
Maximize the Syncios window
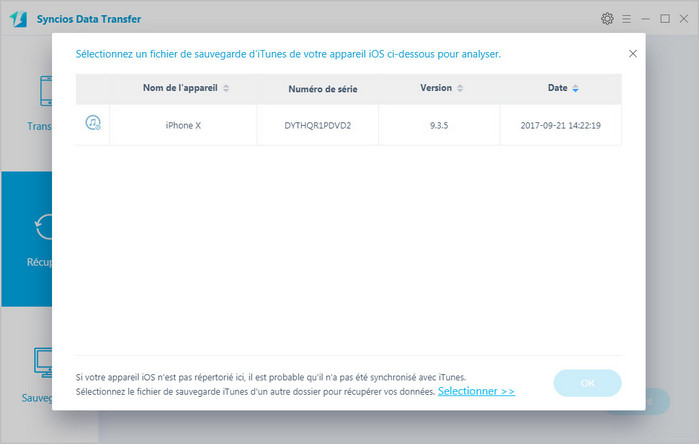[x=665, y=19]
